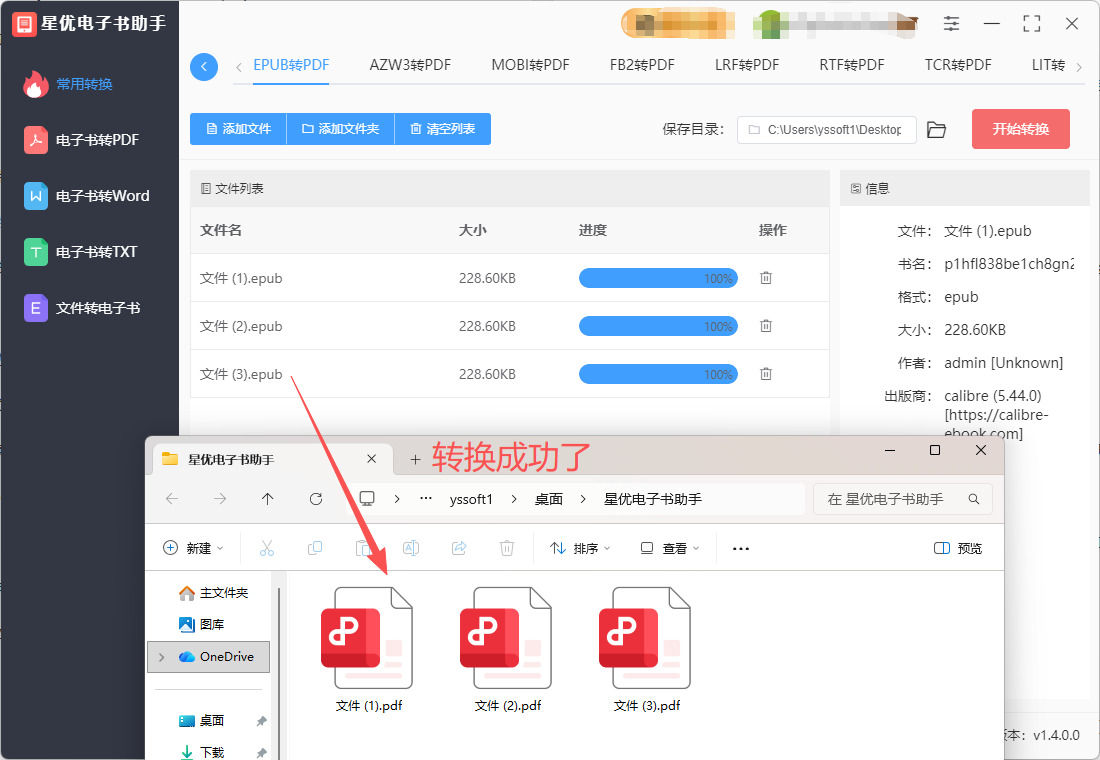Go up one folder level in Explorer
Screen dimensions: 1100x760
(x=267, y=499)
